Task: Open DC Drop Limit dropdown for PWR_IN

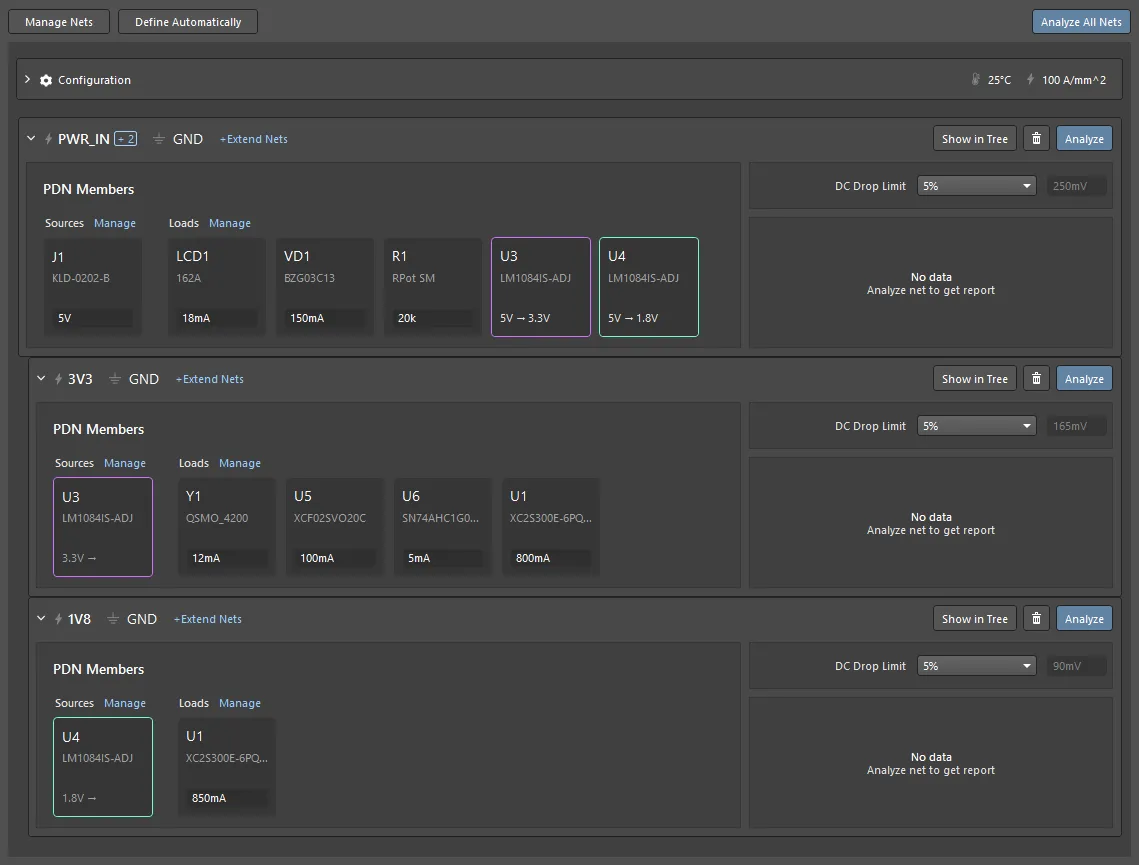Action: [x=977, y=186]
